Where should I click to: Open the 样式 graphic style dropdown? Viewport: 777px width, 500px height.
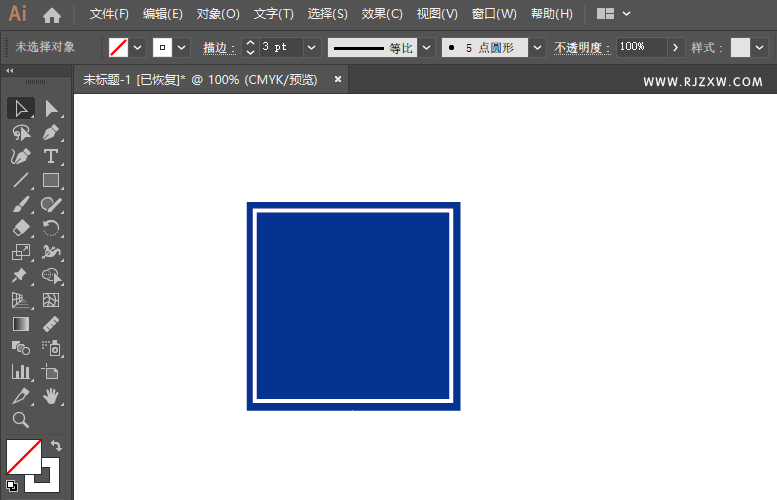point(760,48)
